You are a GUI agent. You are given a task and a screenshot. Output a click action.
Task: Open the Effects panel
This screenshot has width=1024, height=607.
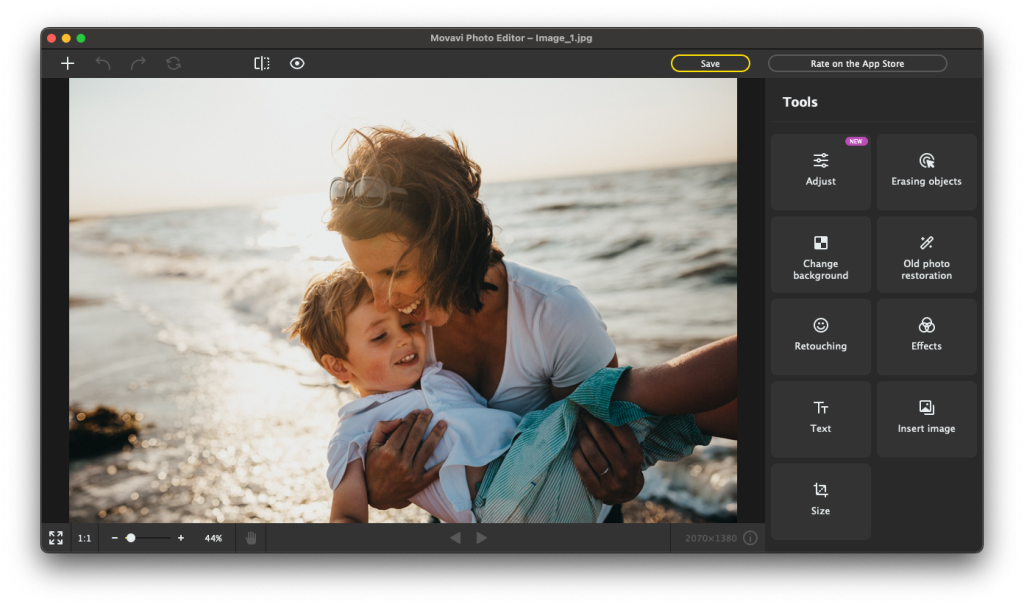pyautogui.click(x=926, y=336)
